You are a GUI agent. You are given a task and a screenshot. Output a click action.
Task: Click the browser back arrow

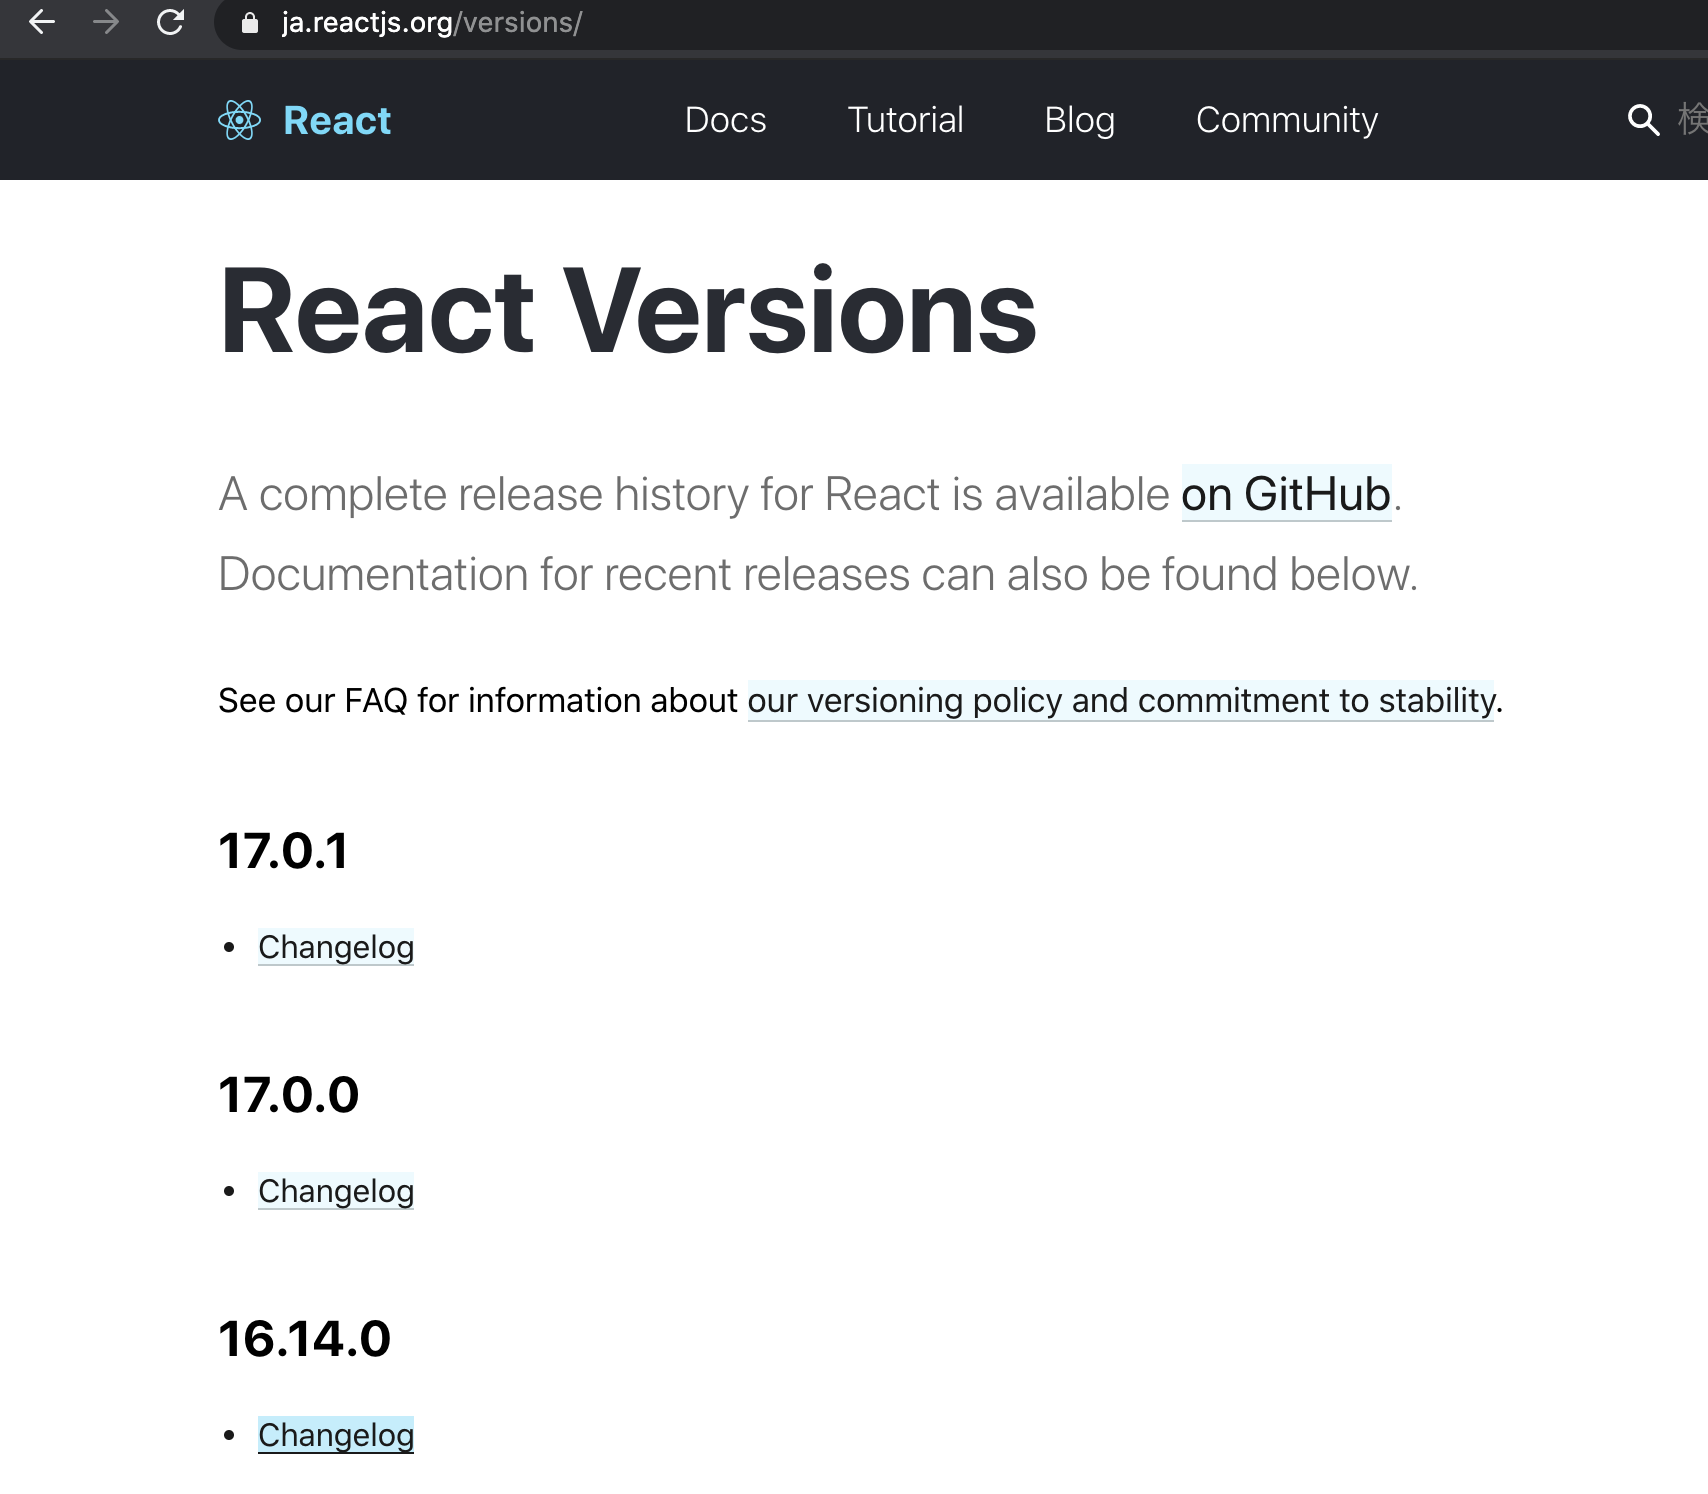(42, 23)
